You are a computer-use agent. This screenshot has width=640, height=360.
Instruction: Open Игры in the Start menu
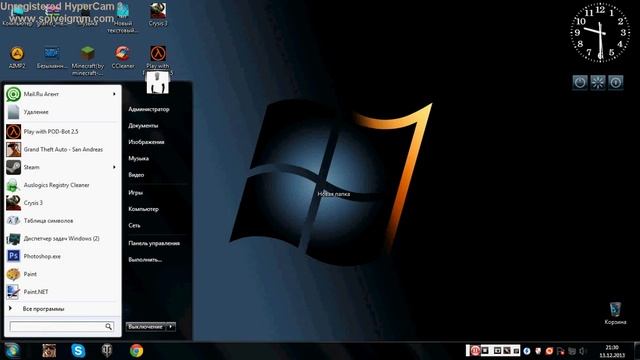click(135, 193)
